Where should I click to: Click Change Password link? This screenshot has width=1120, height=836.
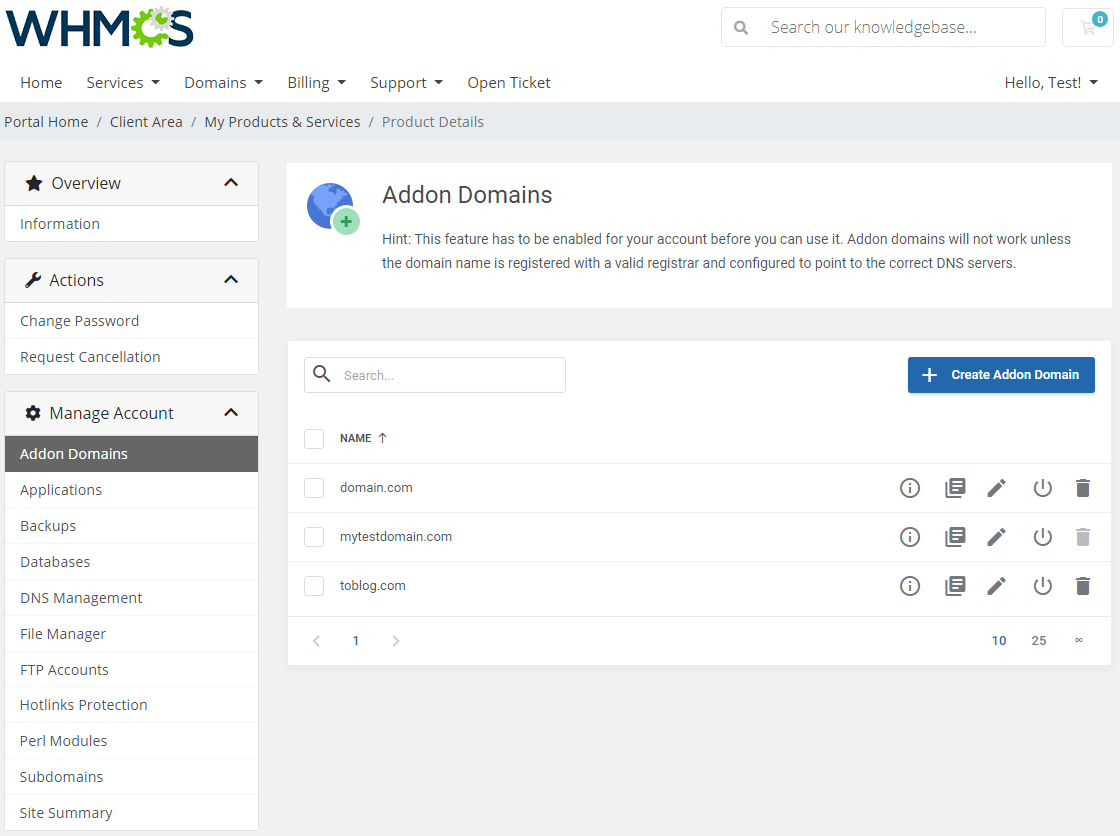(131, 321)
